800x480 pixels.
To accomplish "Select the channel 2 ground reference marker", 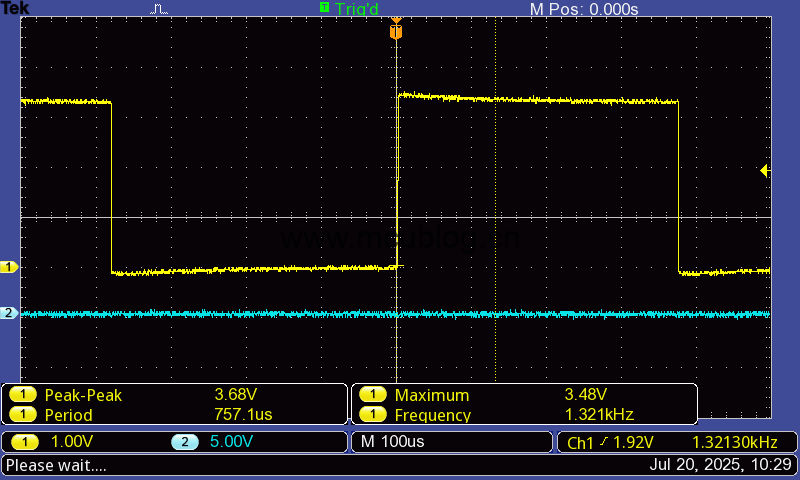I will pyautogui.click(x=10, y=313).
